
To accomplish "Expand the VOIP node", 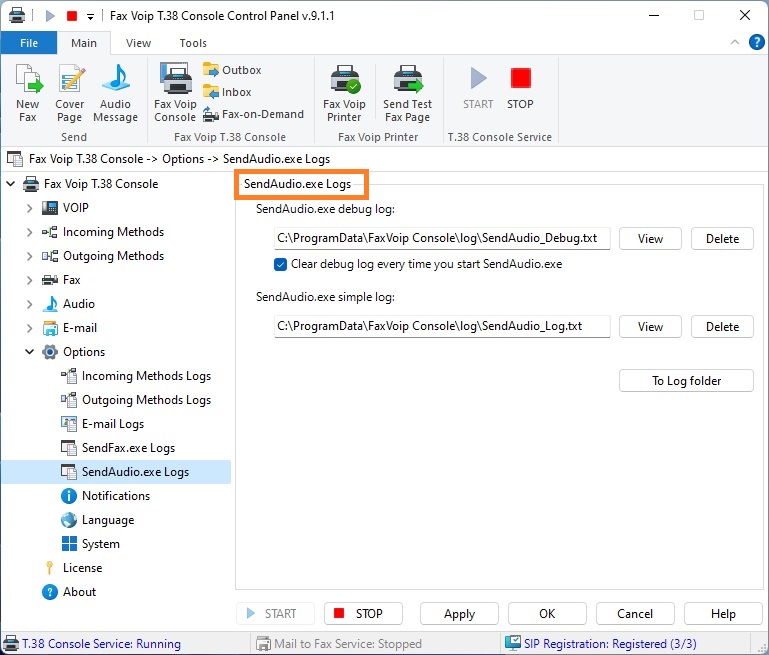I will [x=29, y=208].
